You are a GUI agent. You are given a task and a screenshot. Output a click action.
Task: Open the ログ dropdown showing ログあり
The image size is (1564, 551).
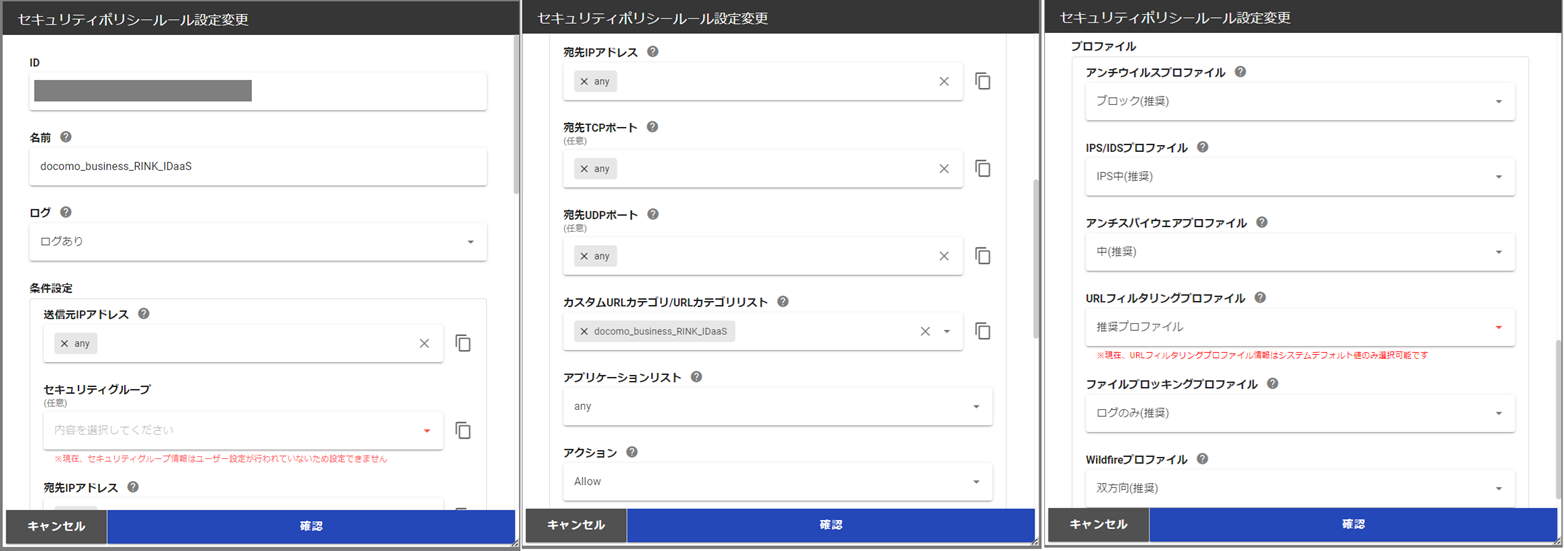pos(259,241)
